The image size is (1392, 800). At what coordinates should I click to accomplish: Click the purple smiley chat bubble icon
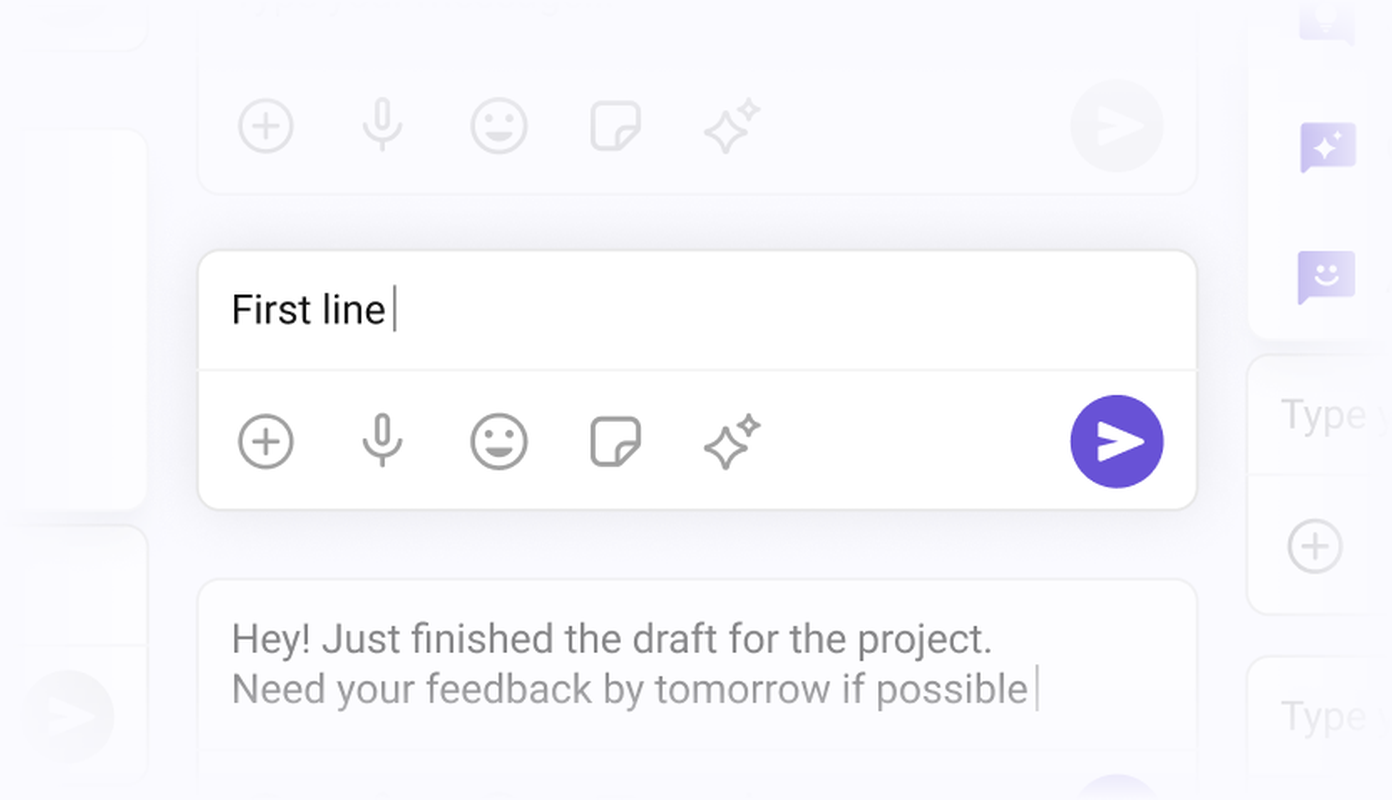click(1327, 276)
